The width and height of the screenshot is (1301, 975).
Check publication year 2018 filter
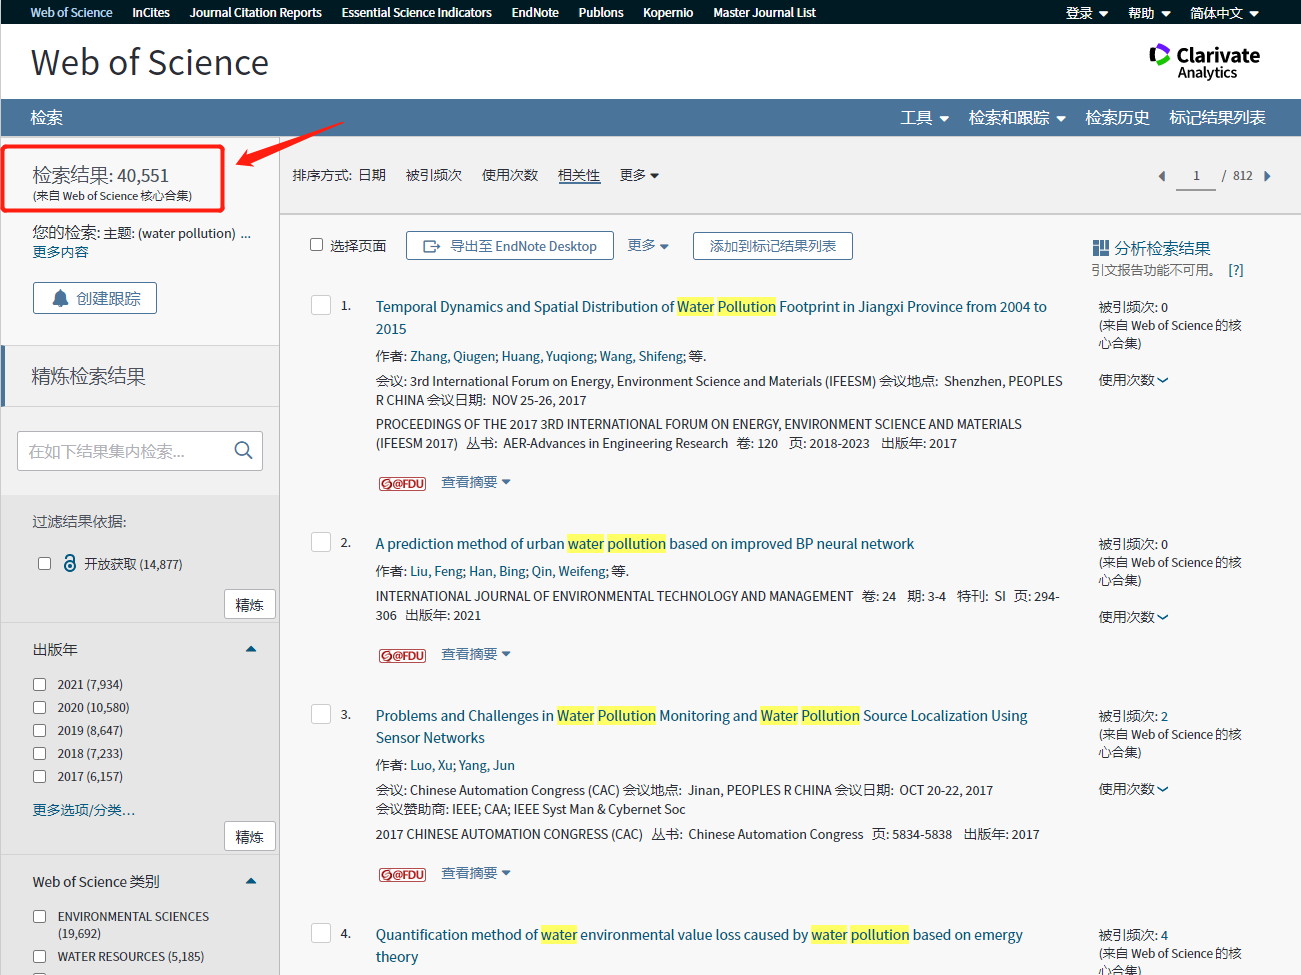point(40,753)
